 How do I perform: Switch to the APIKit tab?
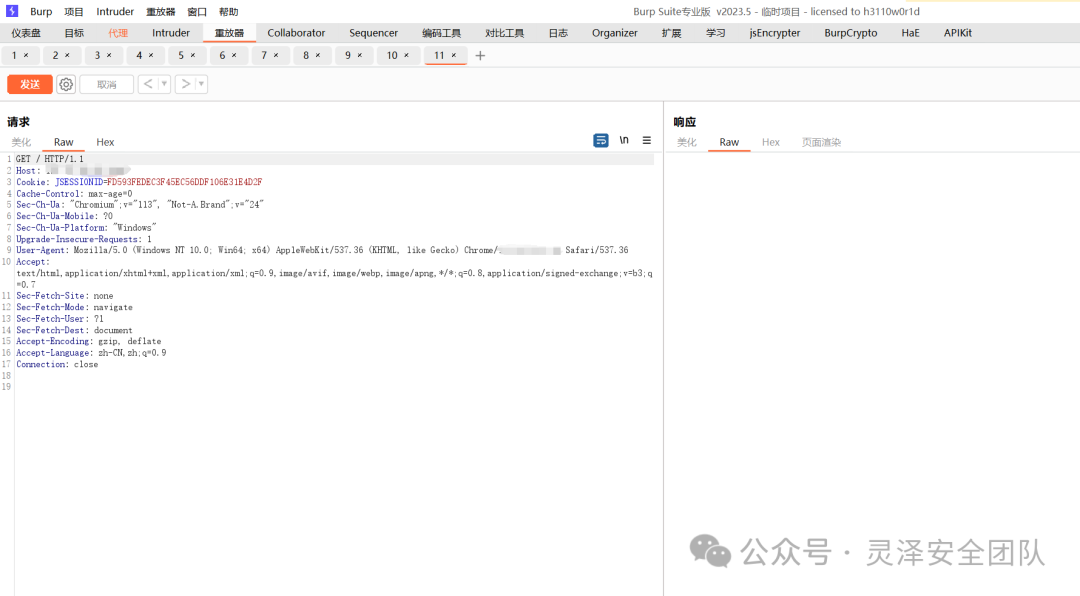tap(957, 33)
